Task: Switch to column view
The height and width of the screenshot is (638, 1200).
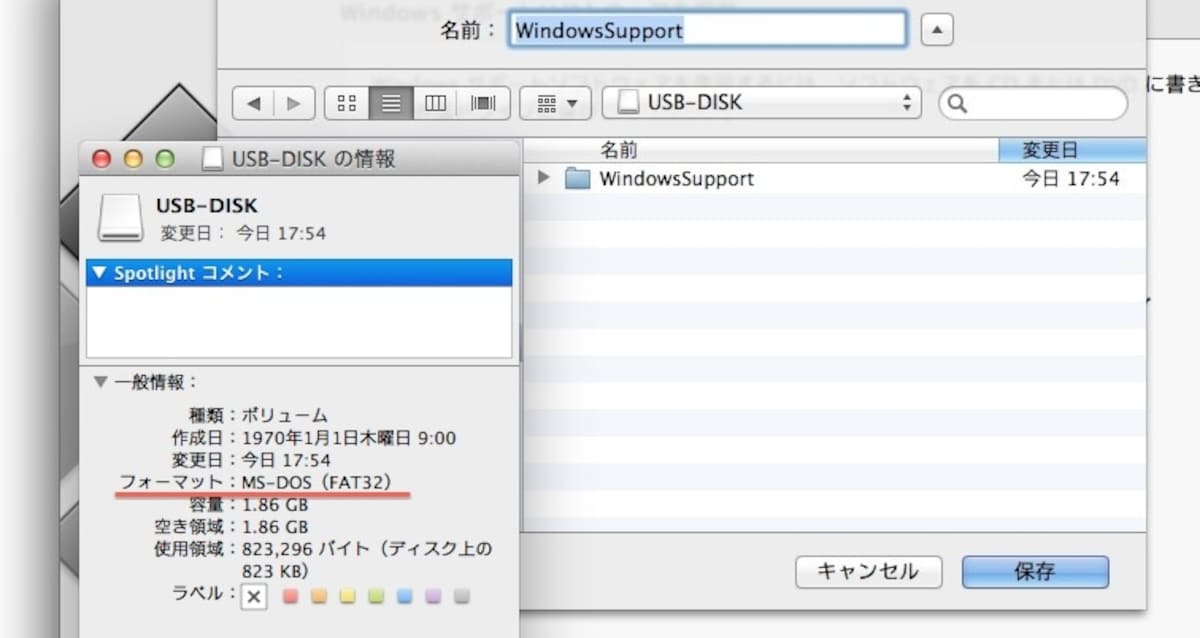Action: tap(435, 103)
